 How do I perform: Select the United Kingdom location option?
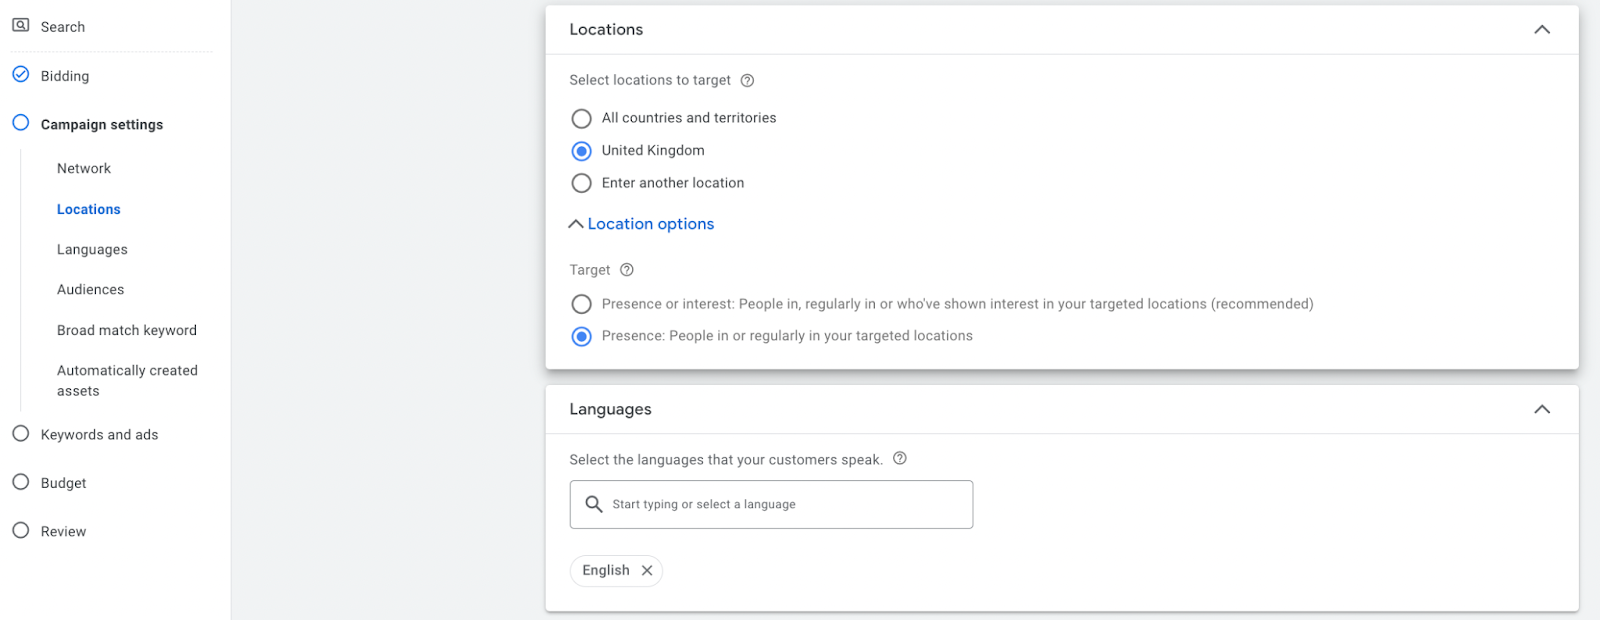(x=581, y=151)
